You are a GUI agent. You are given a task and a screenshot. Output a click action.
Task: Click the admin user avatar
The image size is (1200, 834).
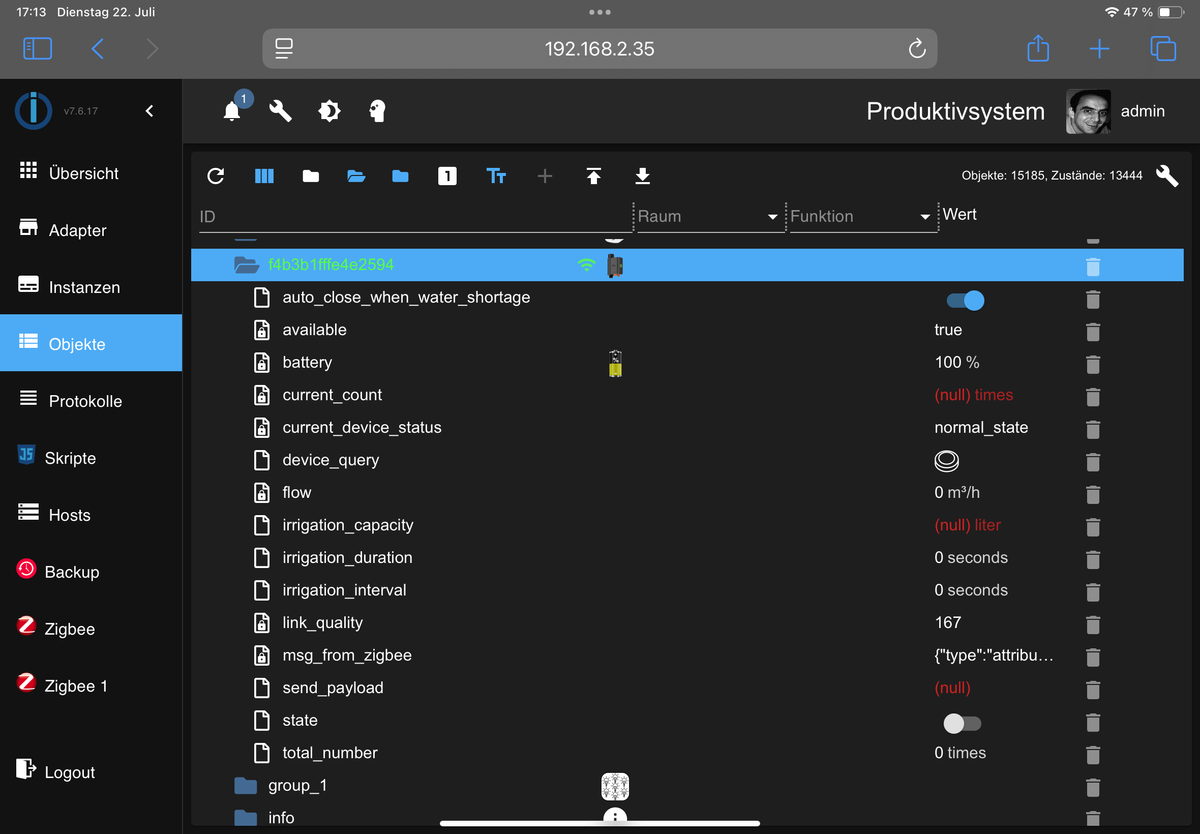[x=1088, y=112]
